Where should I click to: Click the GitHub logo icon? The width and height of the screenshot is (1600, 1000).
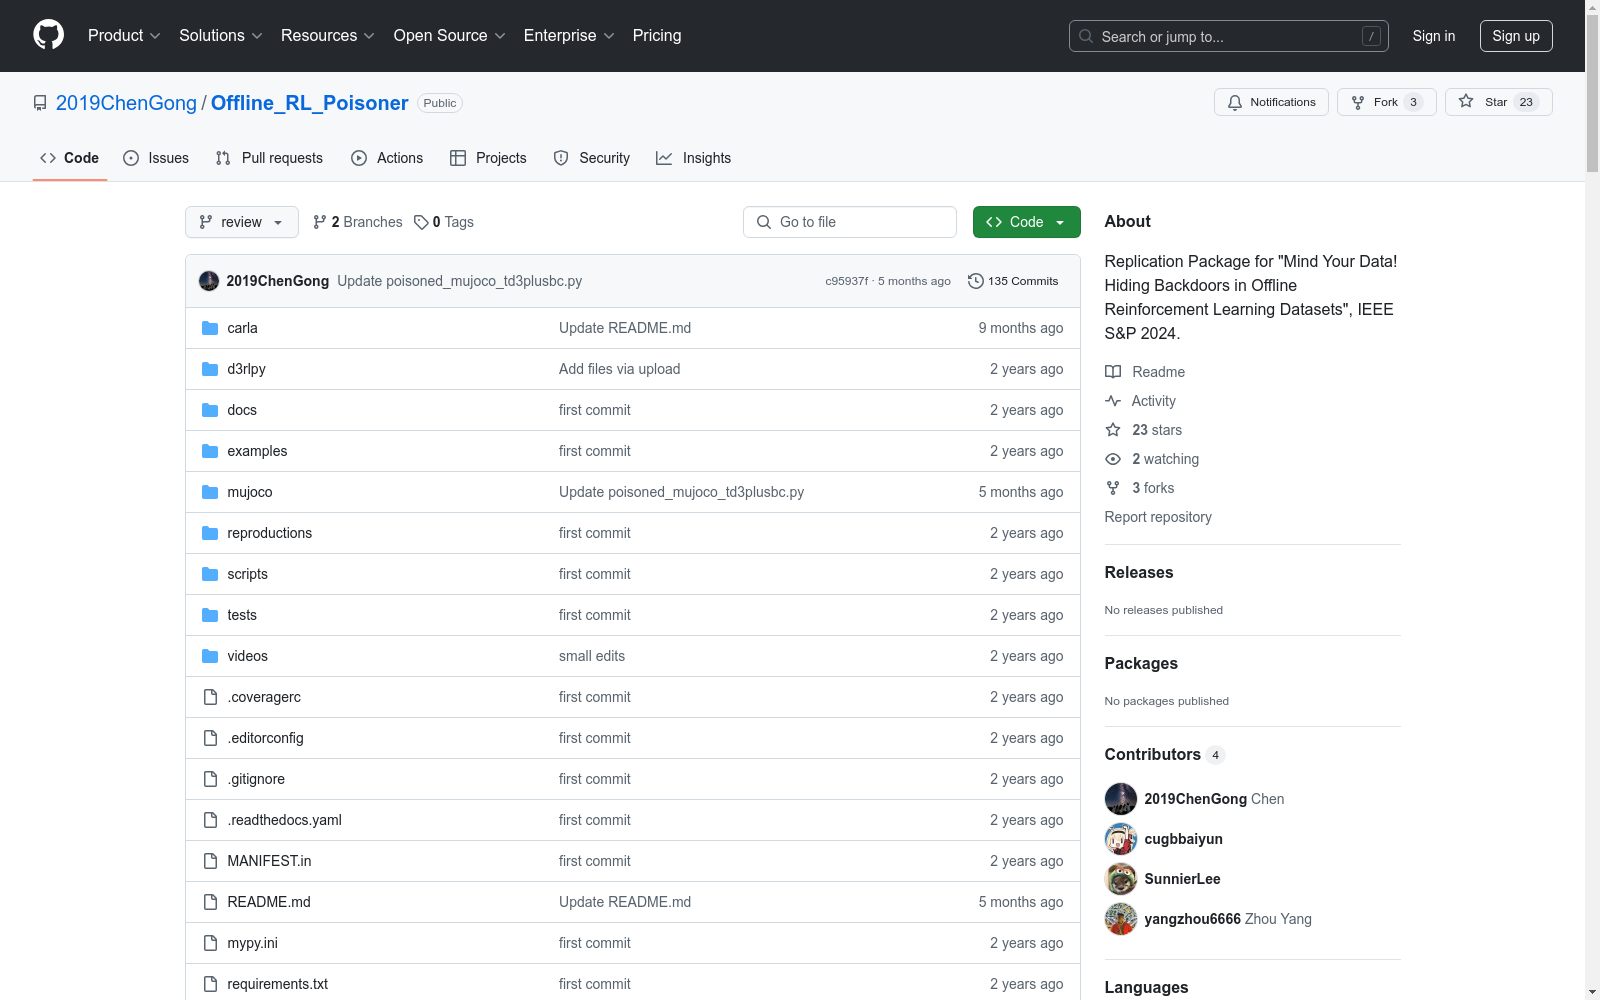48,35
